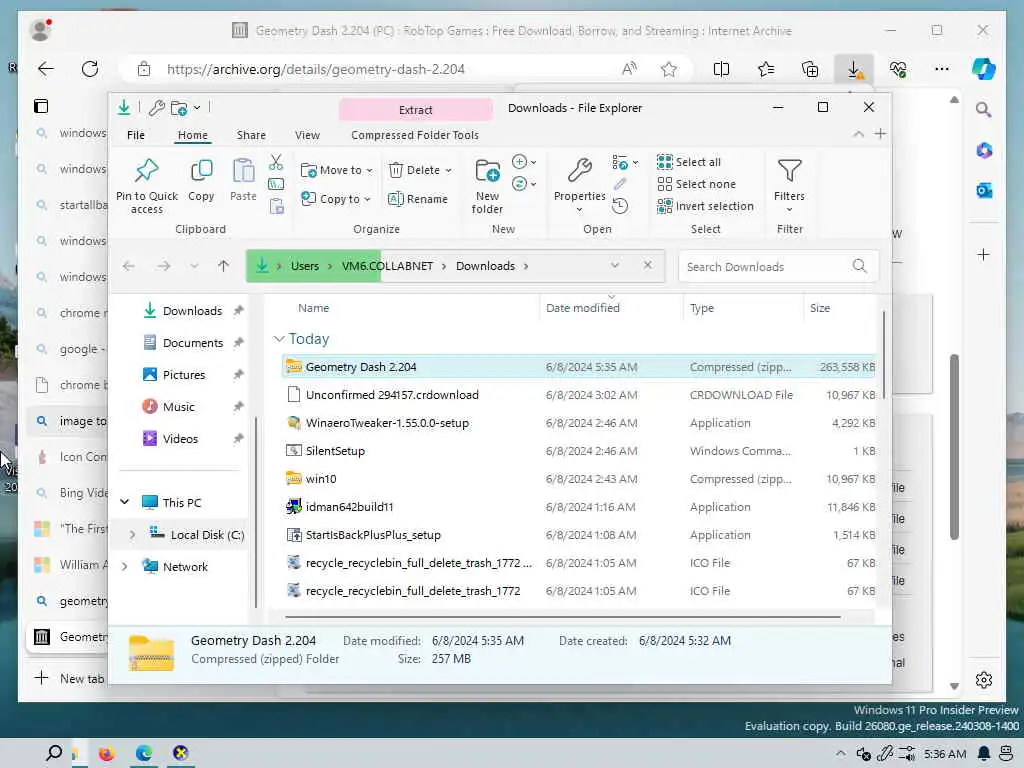Click the Rename button in Organize group
The width and height of the screenshot is (1024, 768).
[418, 199]
